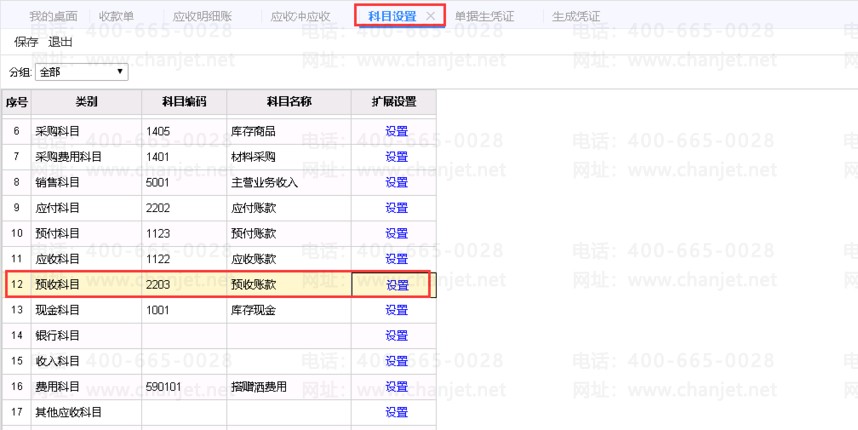
Task: Select the 收入科目 category cell
Action: click(x=86, y=361)
